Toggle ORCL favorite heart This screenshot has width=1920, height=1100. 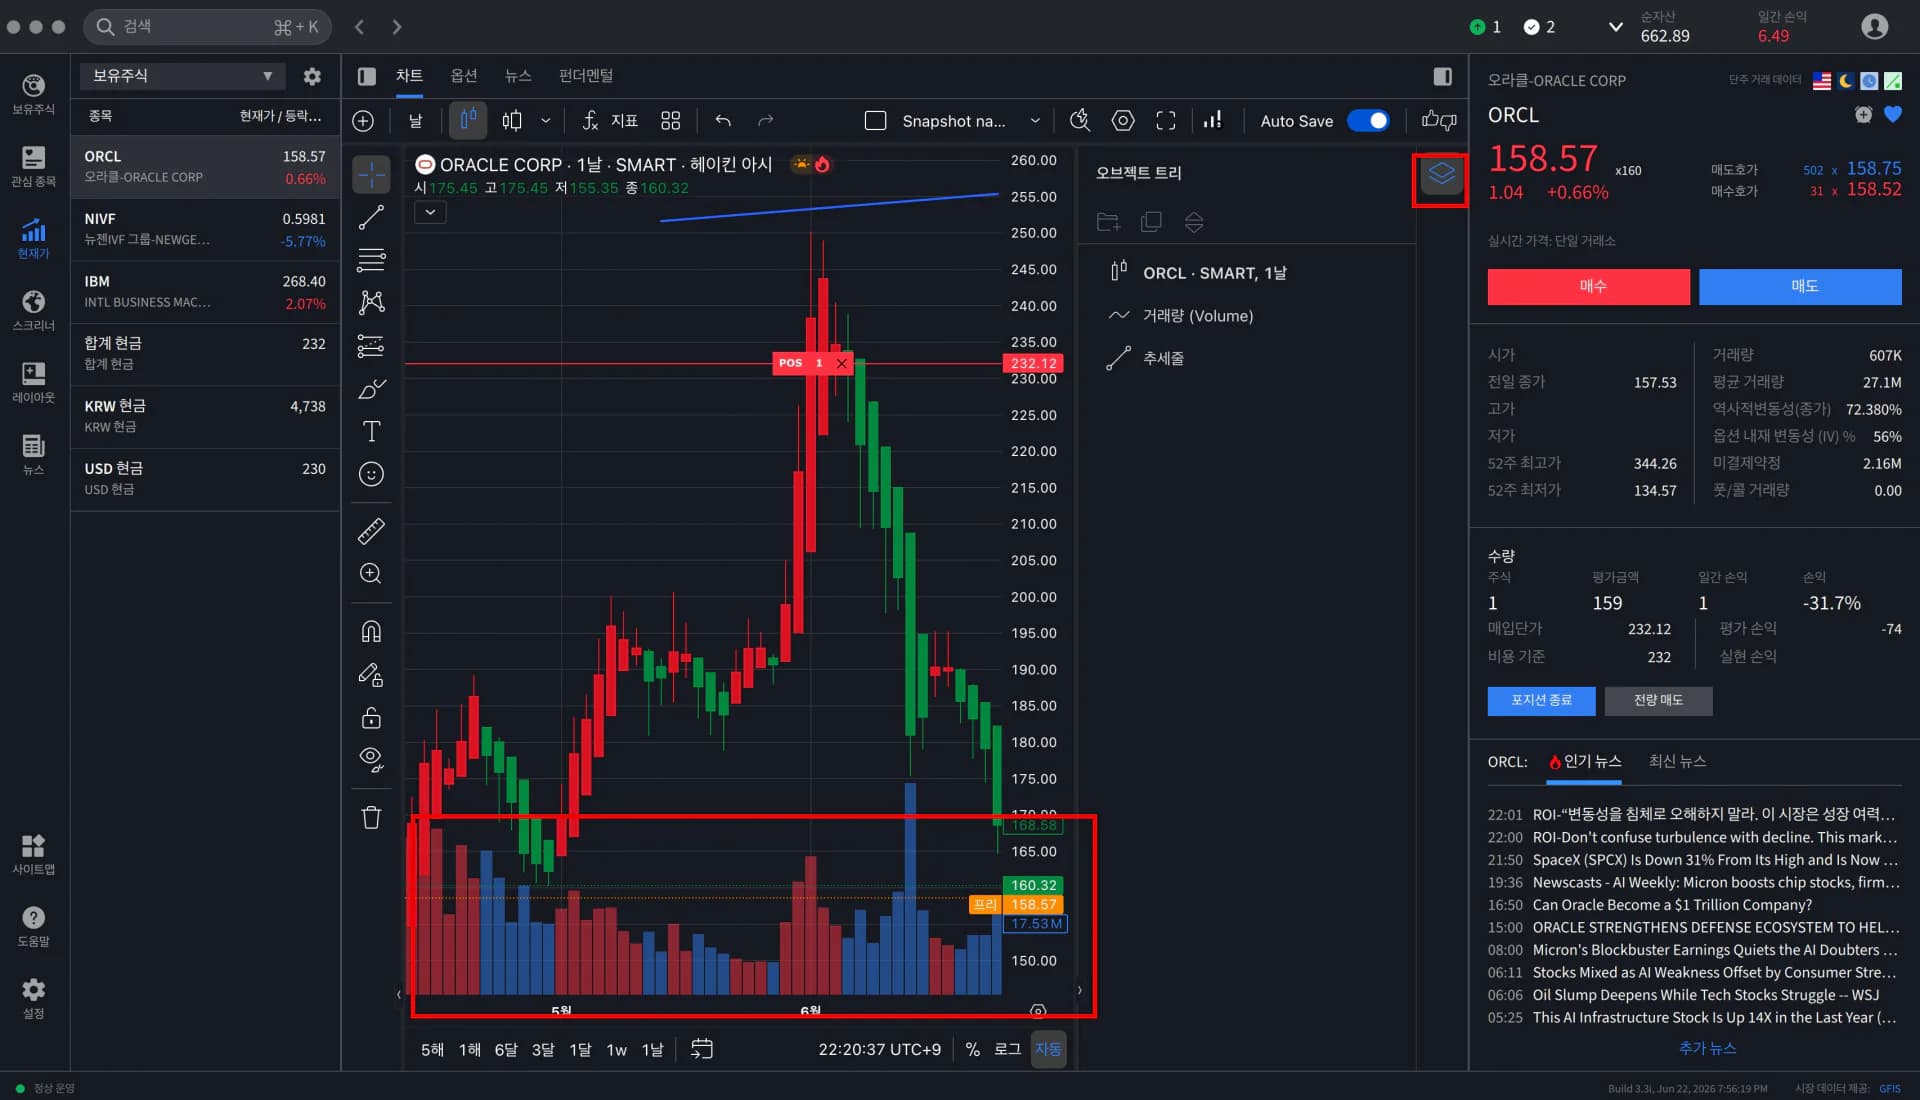(1892, 114)
